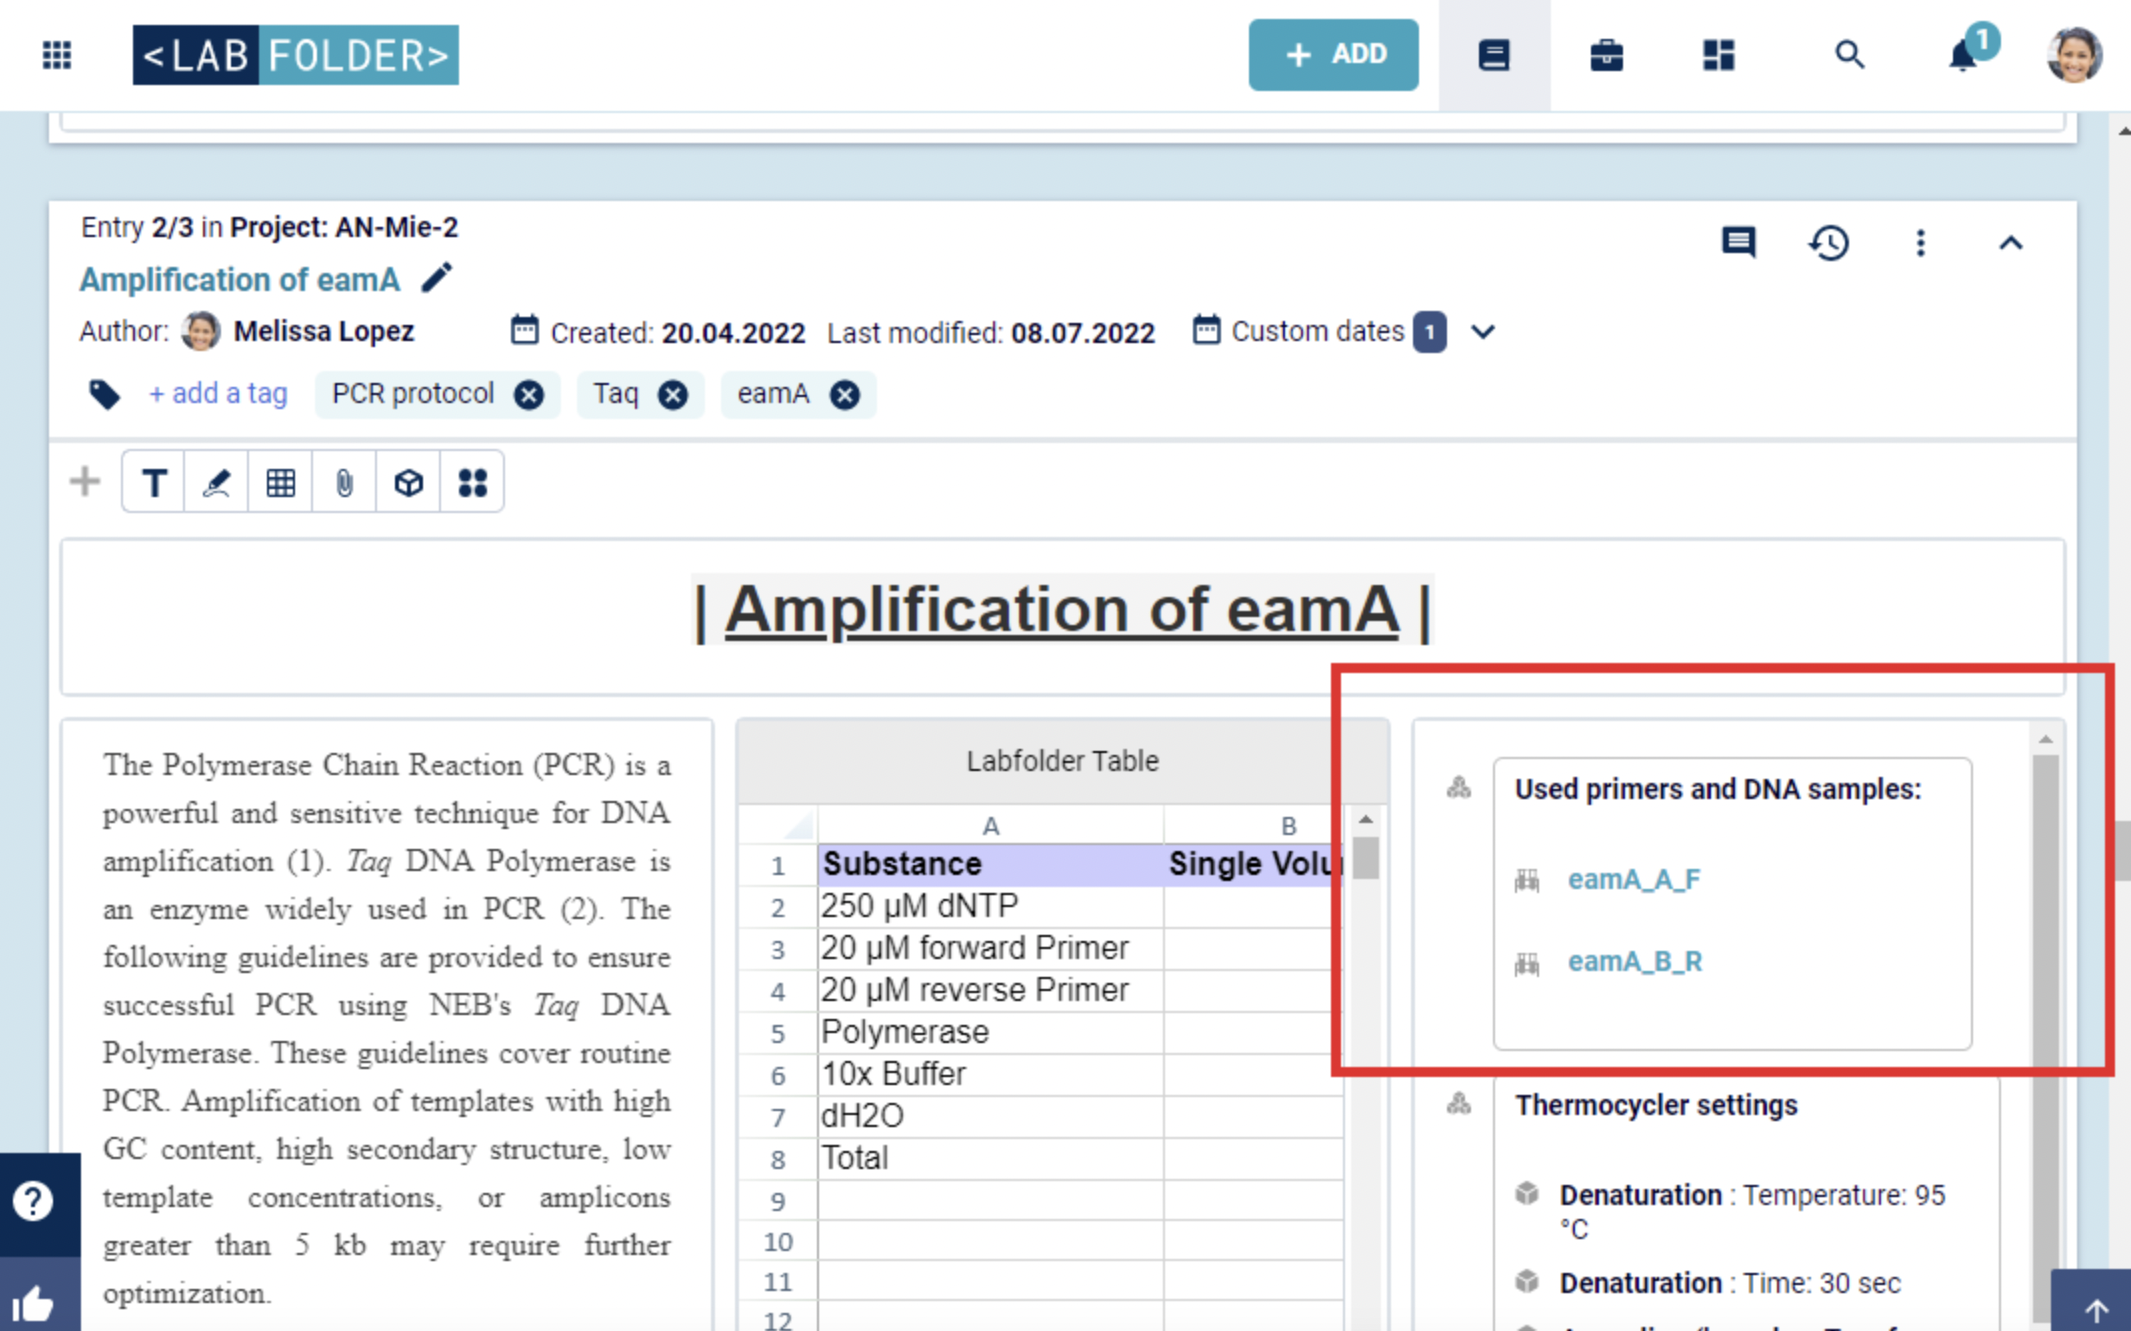Click the ADD button
The width and height of the screenshot is (2131, 1331).
click(1333, 54)
